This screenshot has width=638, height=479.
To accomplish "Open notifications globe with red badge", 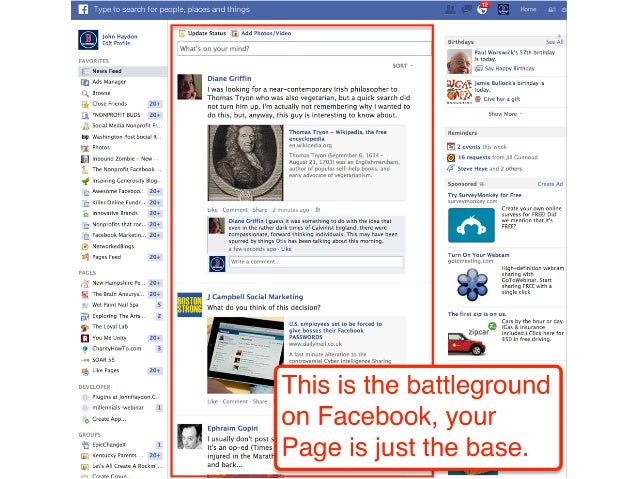I will click(x=483, y=9).
